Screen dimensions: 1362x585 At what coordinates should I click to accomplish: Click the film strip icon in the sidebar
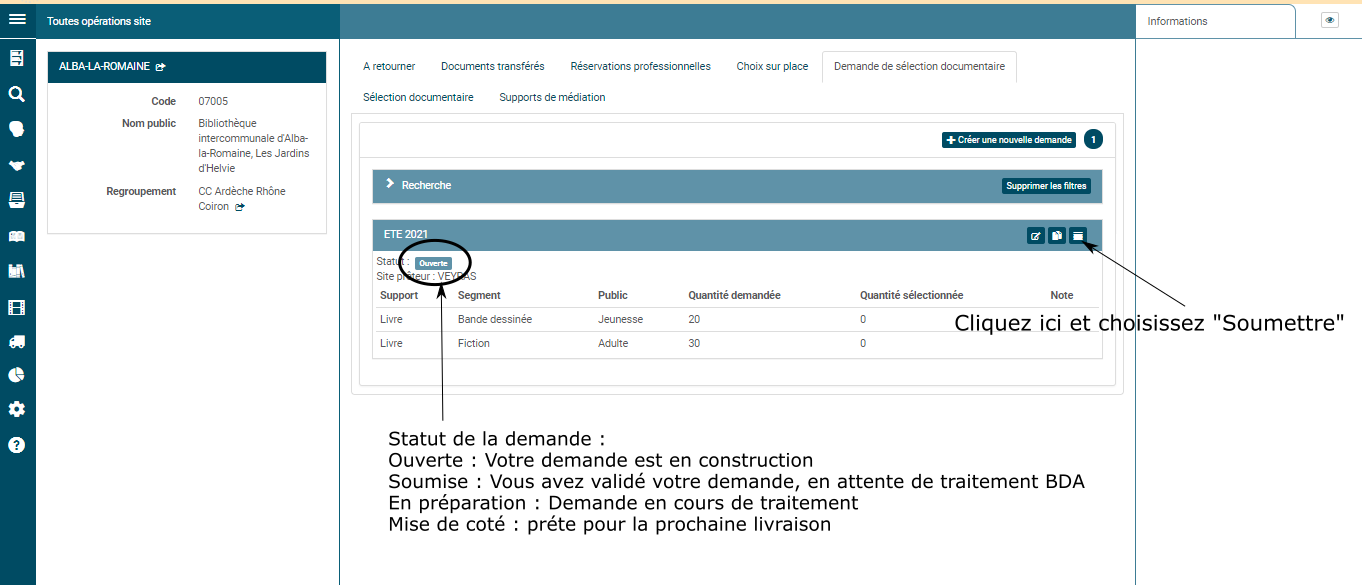tap(16, 307)
